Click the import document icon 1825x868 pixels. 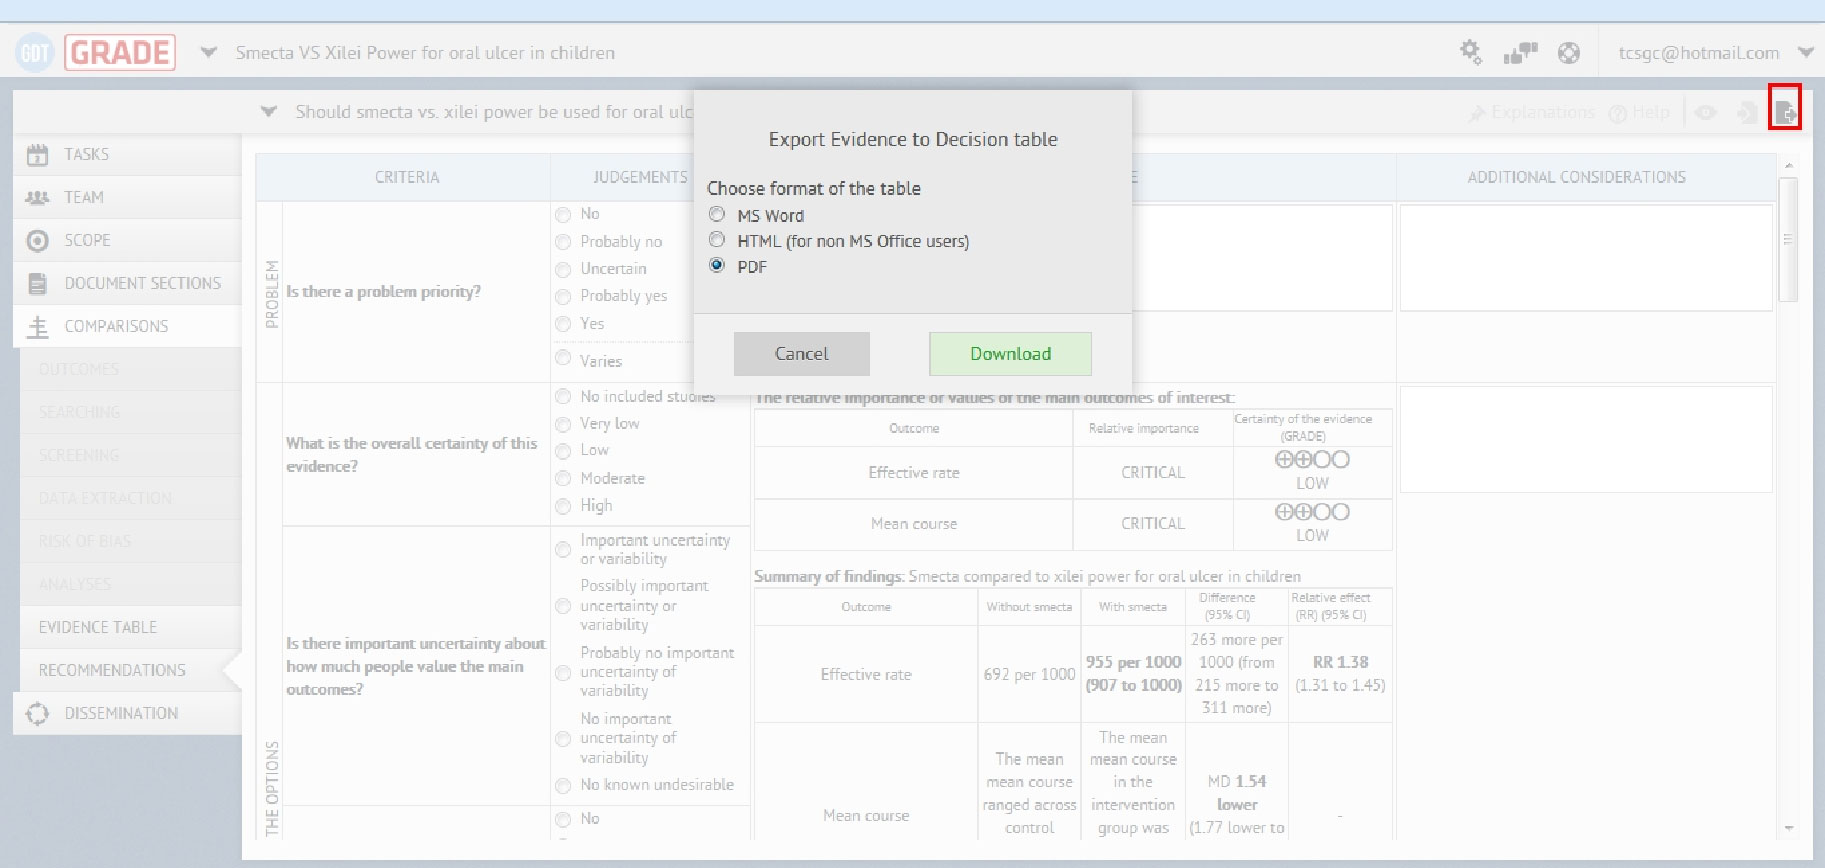coord(1747,112)
